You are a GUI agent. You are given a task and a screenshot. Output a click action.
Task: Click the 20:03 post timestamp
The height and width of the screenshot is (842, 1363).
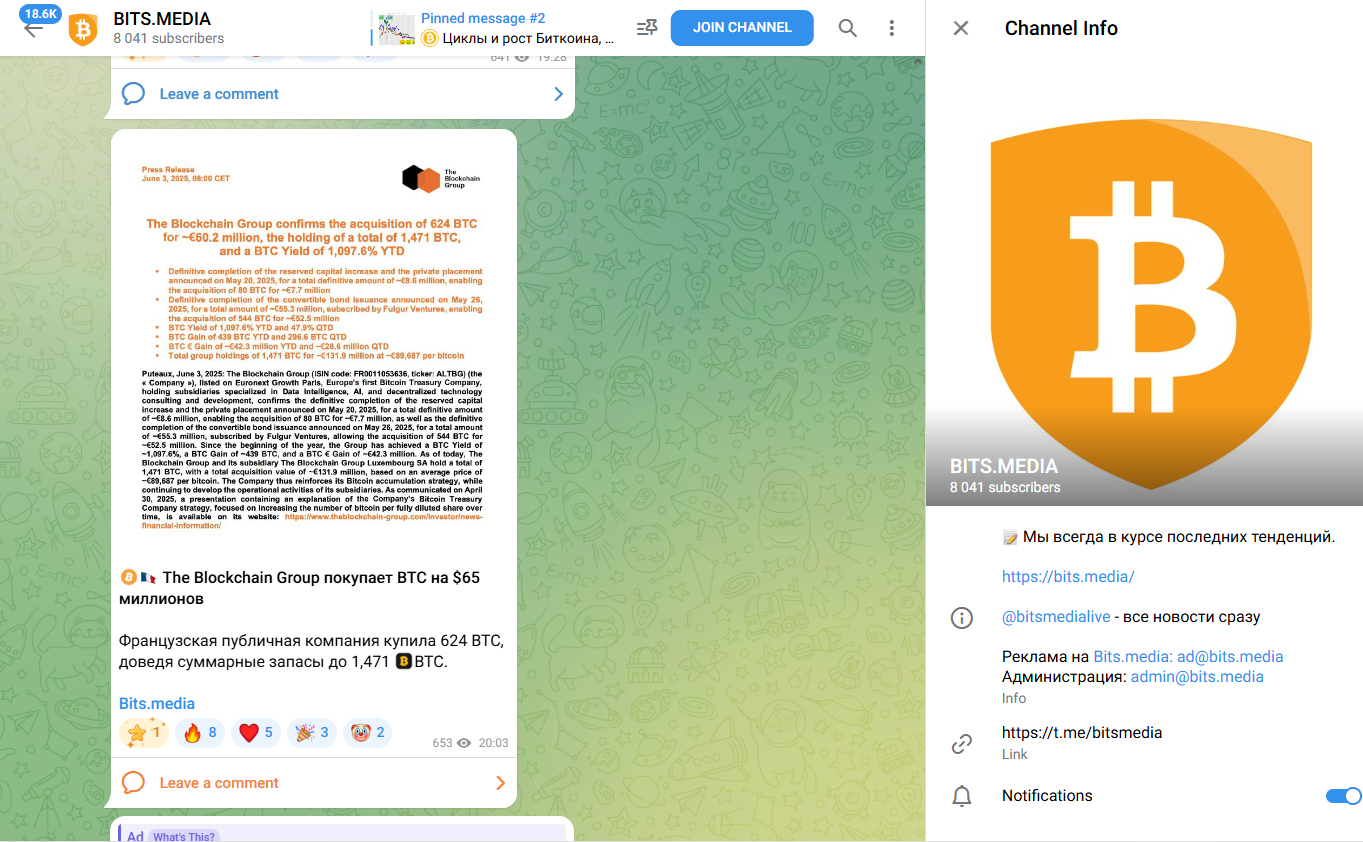(493, 743)
